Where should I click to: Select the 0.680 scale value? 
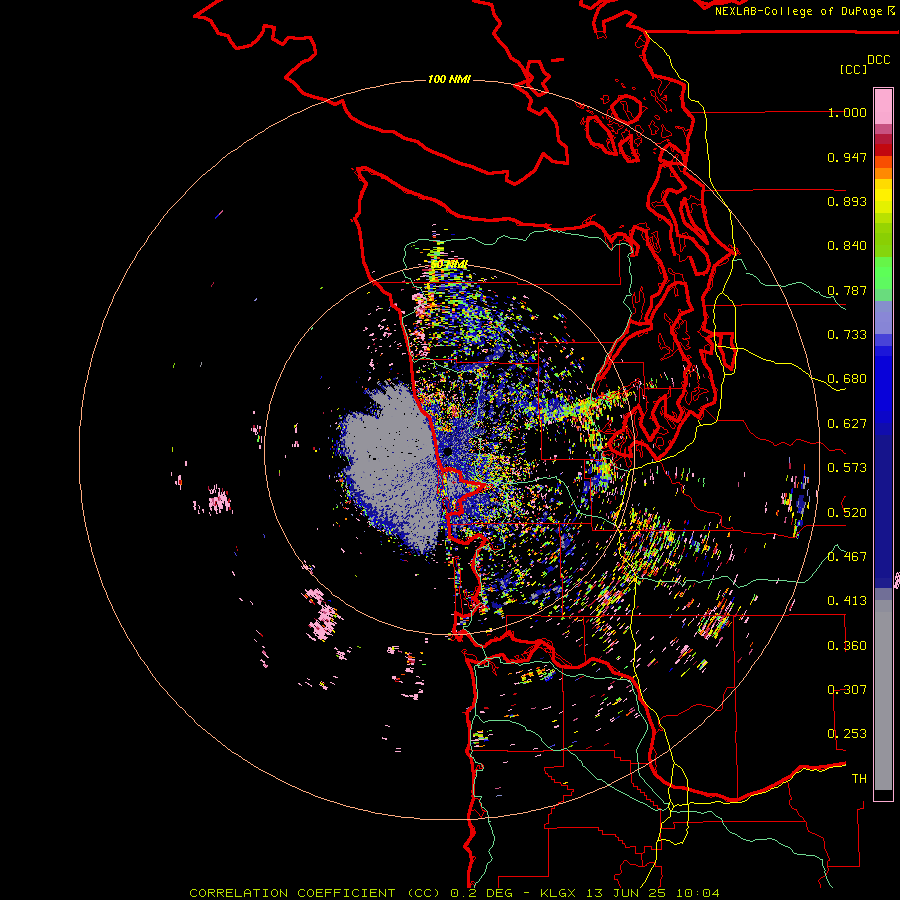pyautogui.click(x=847, y=379)
